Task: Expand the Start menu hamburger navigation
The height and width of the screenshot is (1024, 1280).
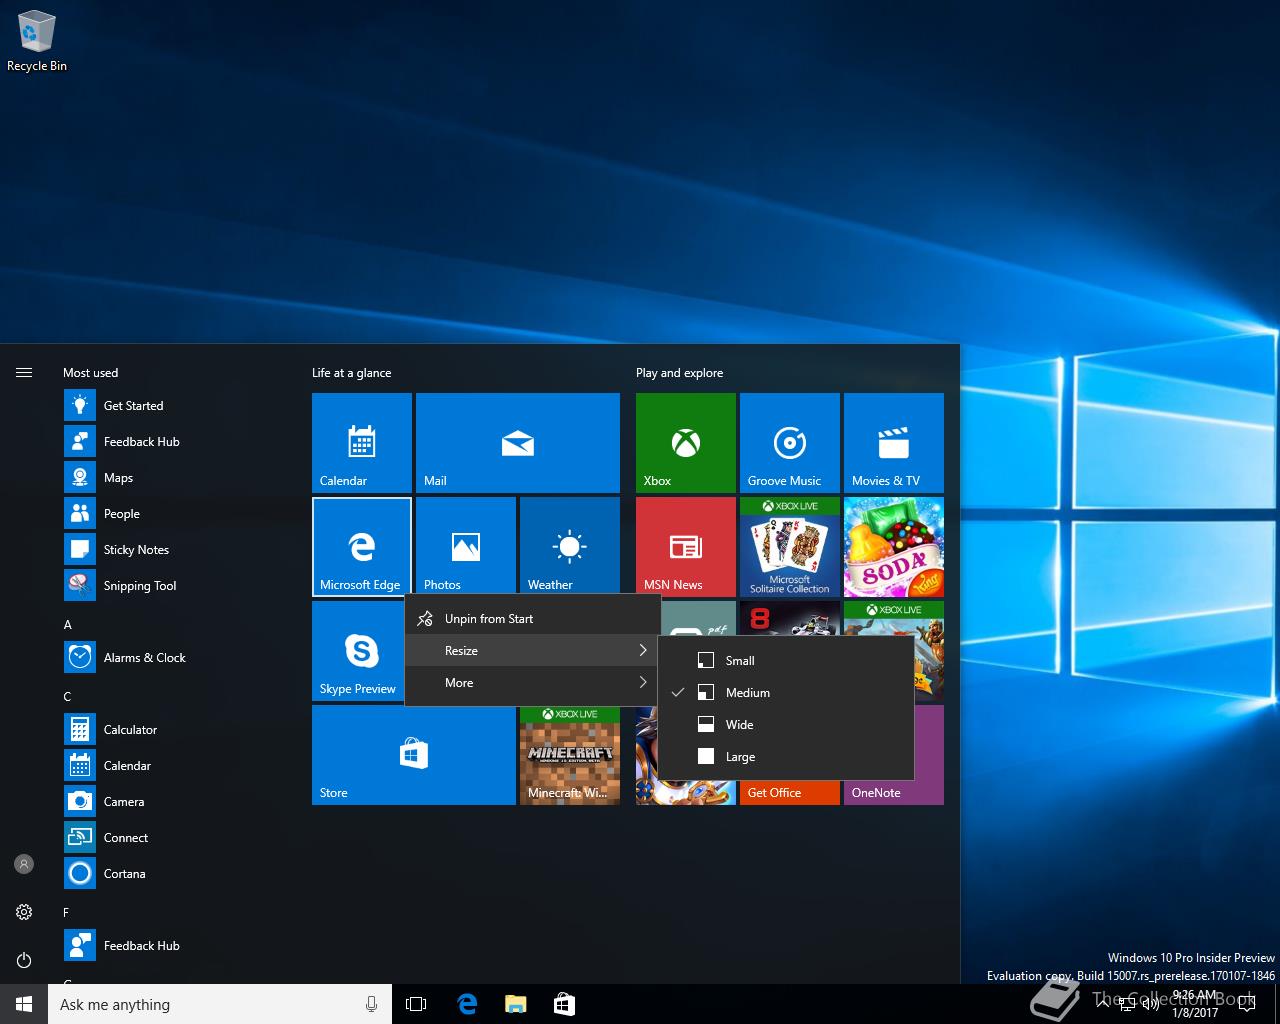Action: pyautogui.click(x=24, y=373)
